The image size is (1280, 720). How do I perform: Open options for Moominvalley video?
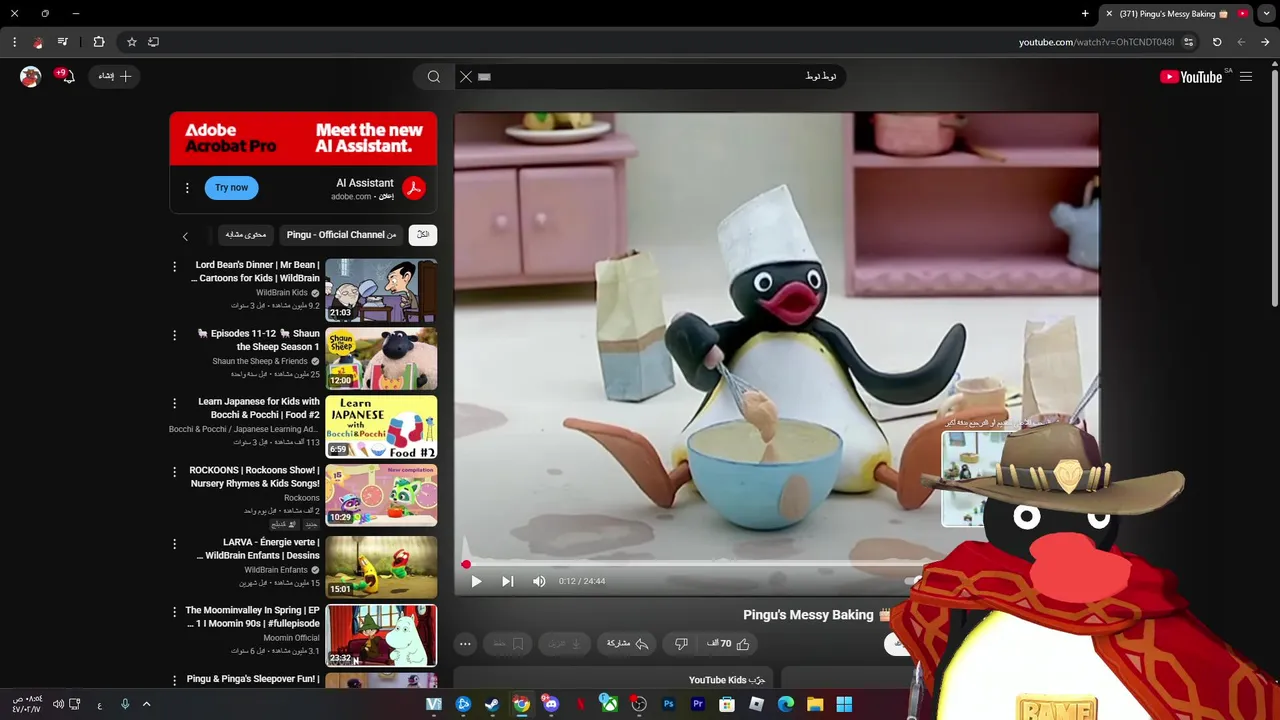coord(174,612)
